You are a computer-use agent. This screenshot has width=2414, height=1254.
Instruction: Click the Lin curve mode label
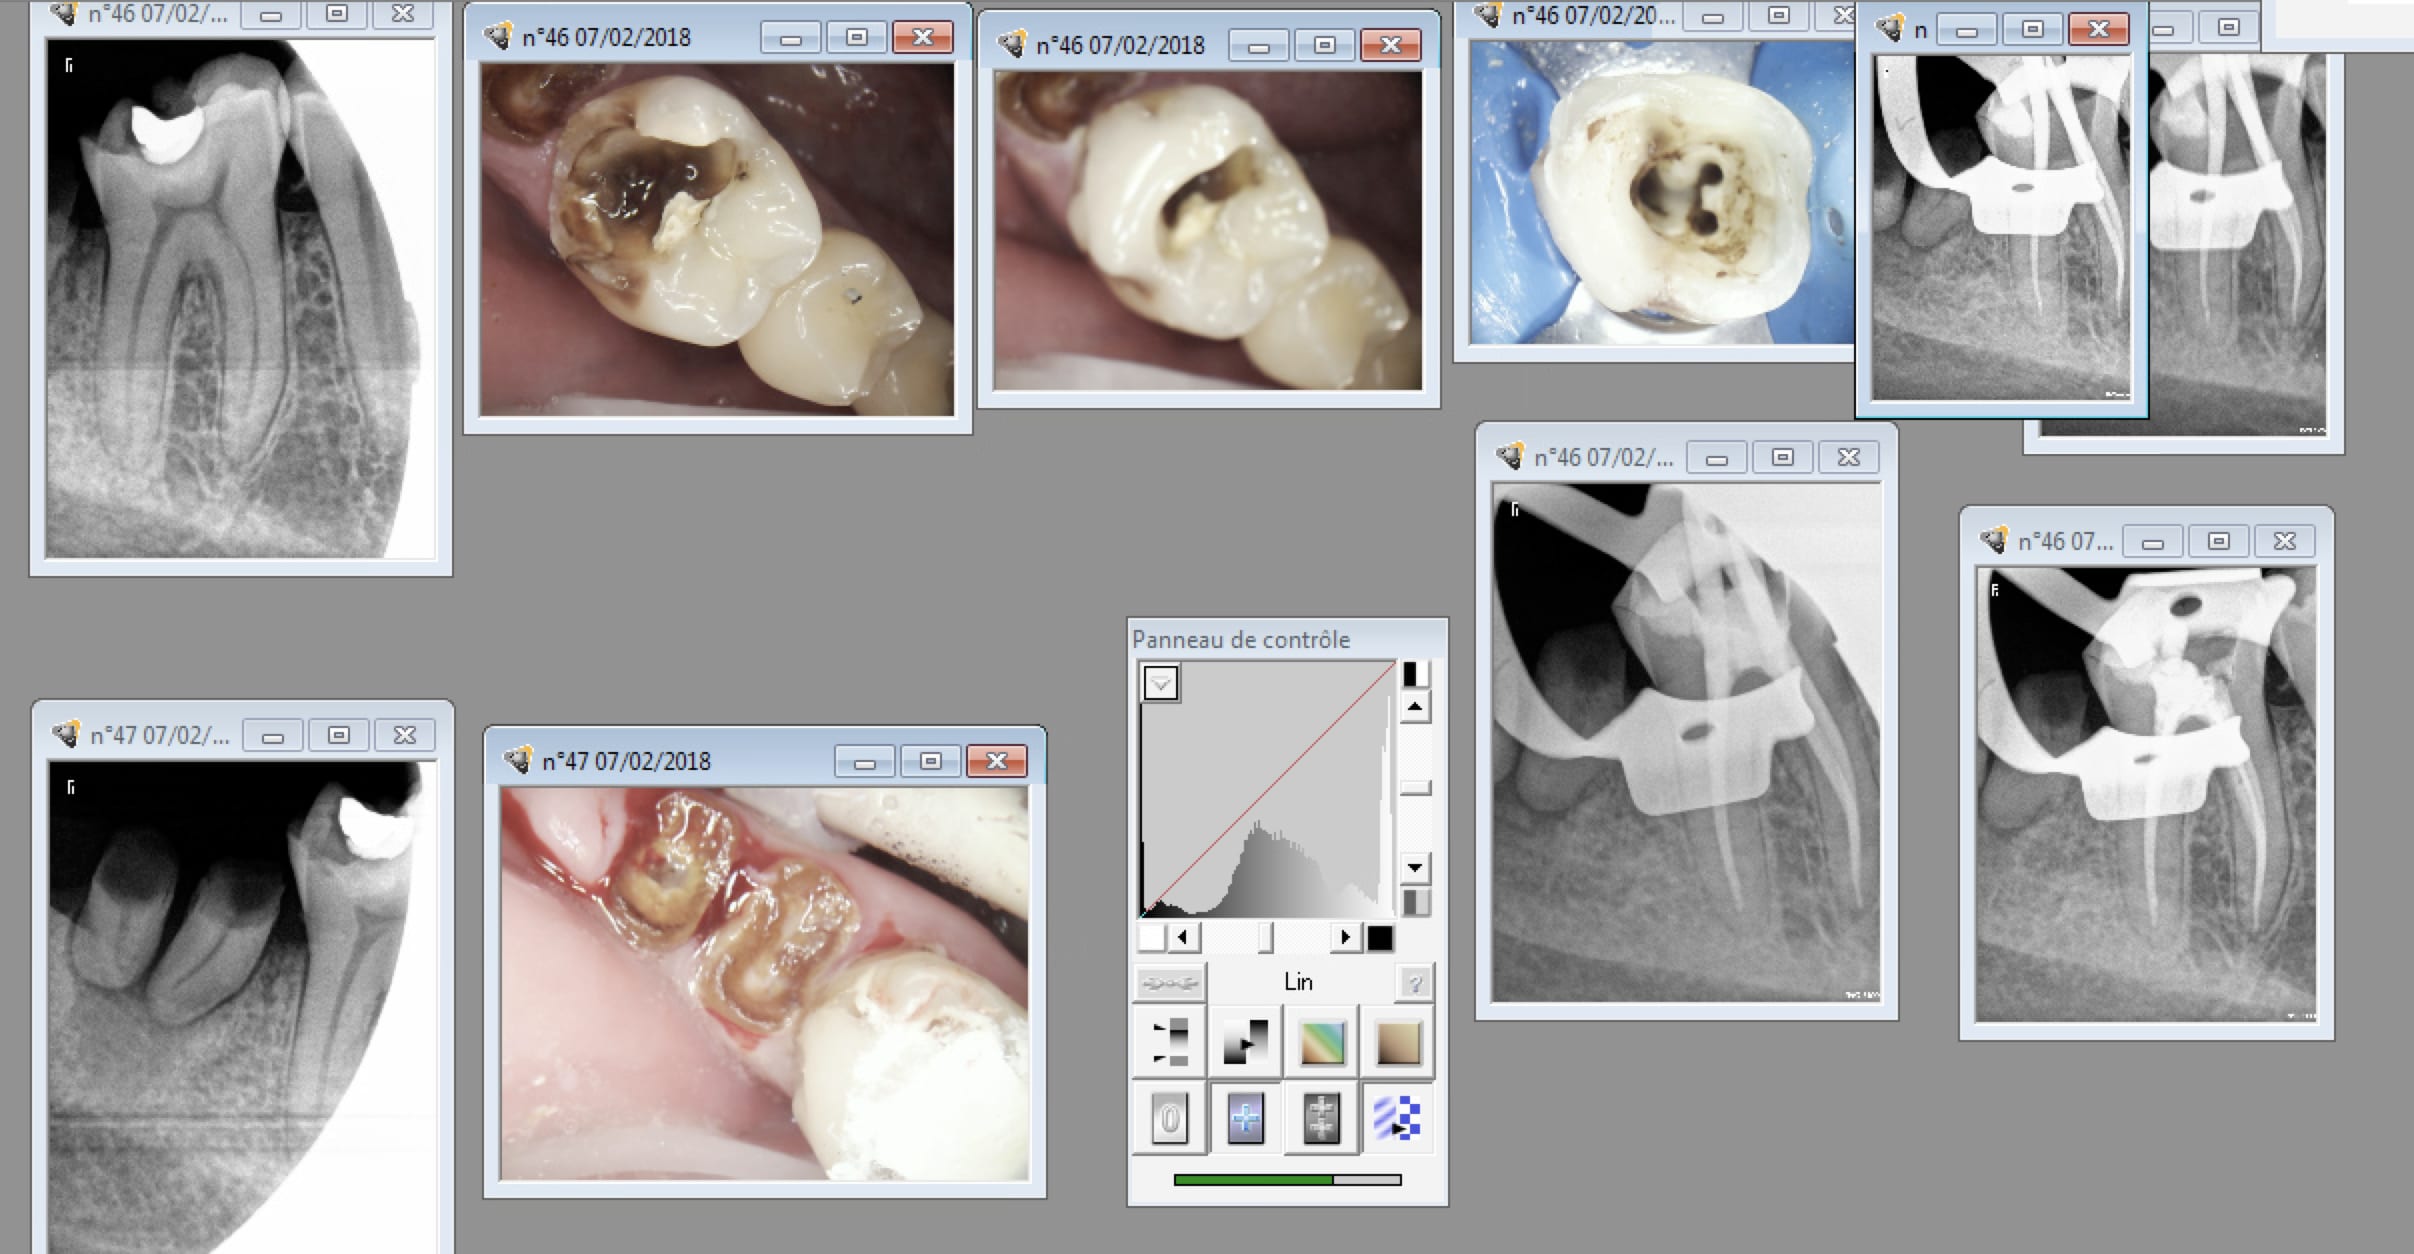pyautogui.click(x=1298, y=983)
